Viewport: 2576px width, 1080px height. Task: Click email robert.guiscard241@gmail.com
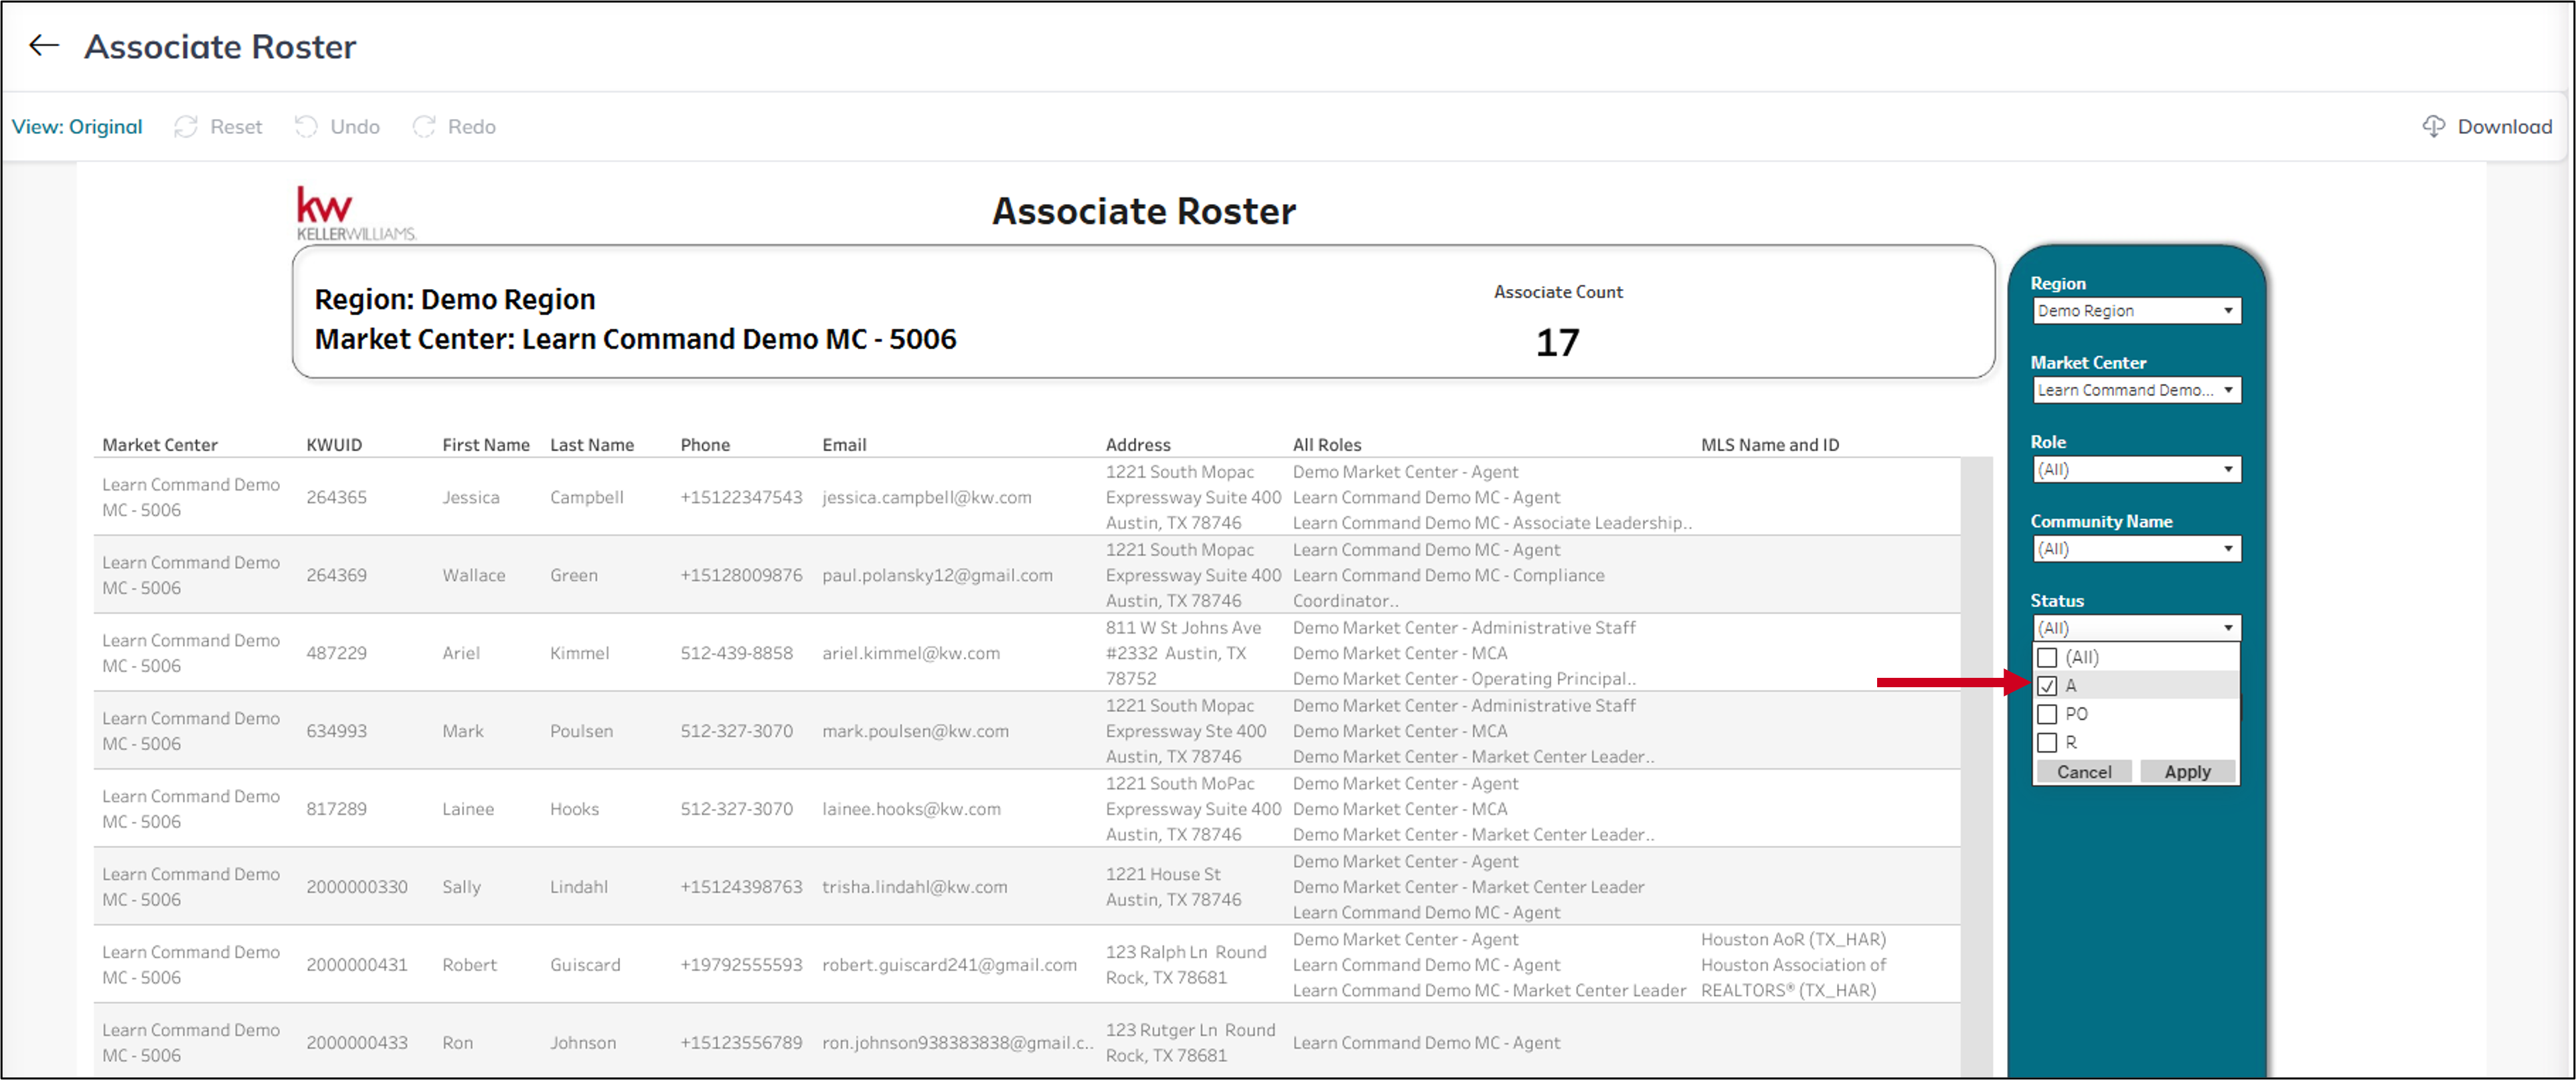tap(949, 965)
